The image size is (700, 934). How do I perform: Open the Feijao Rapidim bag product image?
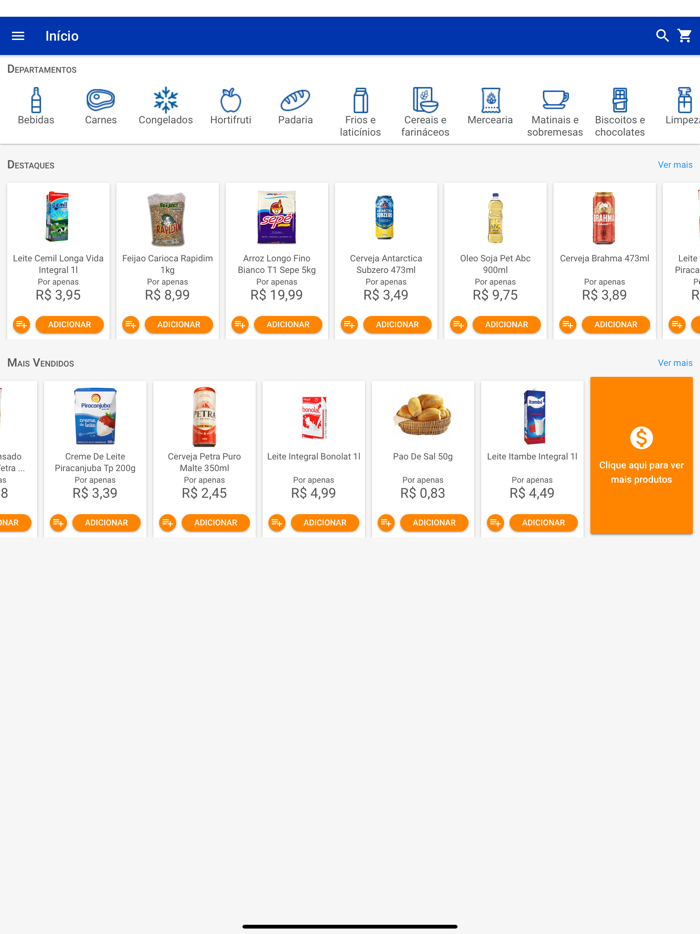pyautogui.click(x=167, y=219)
